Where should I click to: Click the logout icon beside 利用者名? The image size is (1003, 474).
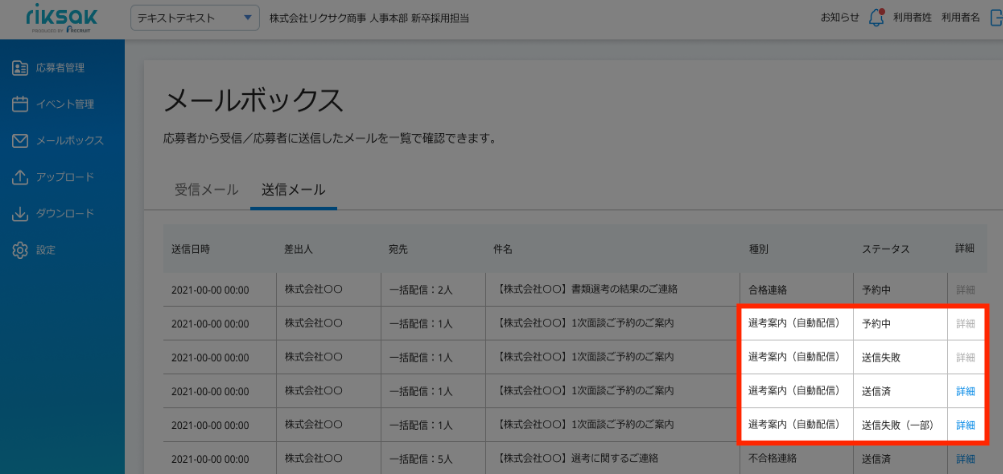995,18
